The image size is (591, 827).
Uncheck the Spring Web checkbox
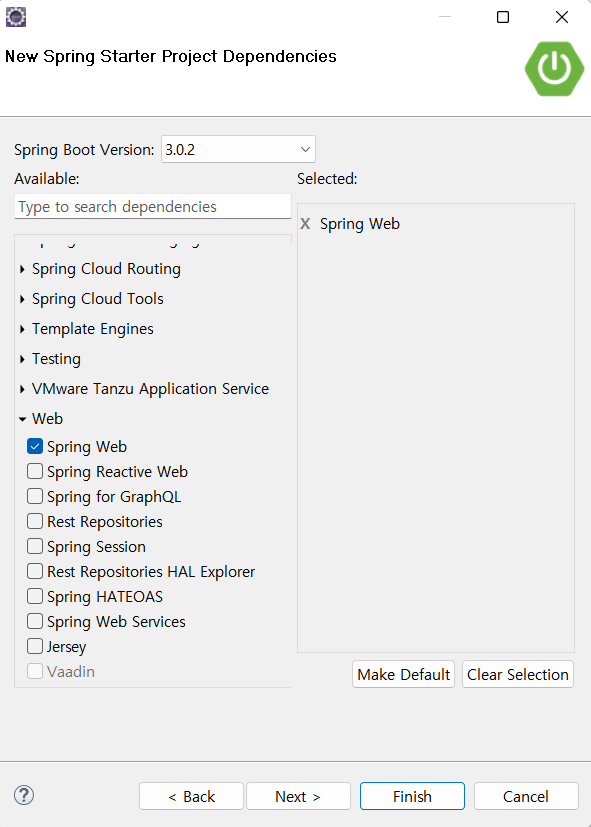(x=35, y=446)
